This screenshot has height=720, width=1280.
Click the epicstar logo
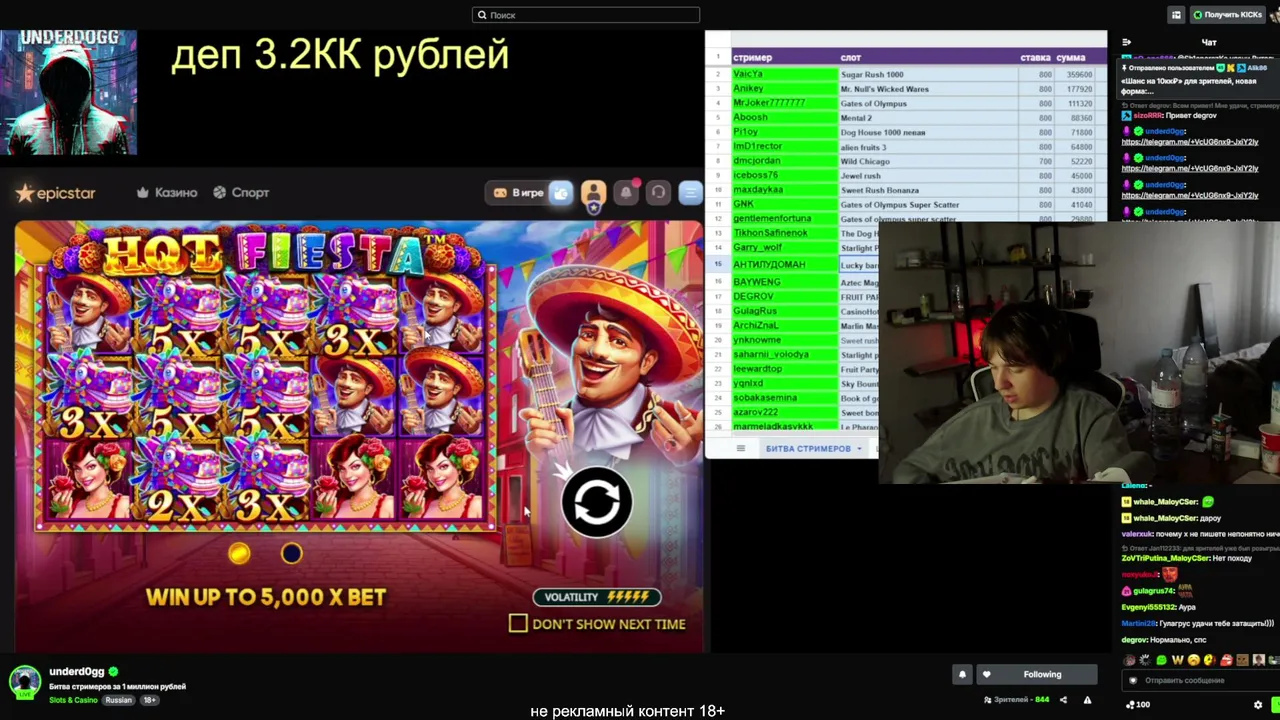coord(56,193)
